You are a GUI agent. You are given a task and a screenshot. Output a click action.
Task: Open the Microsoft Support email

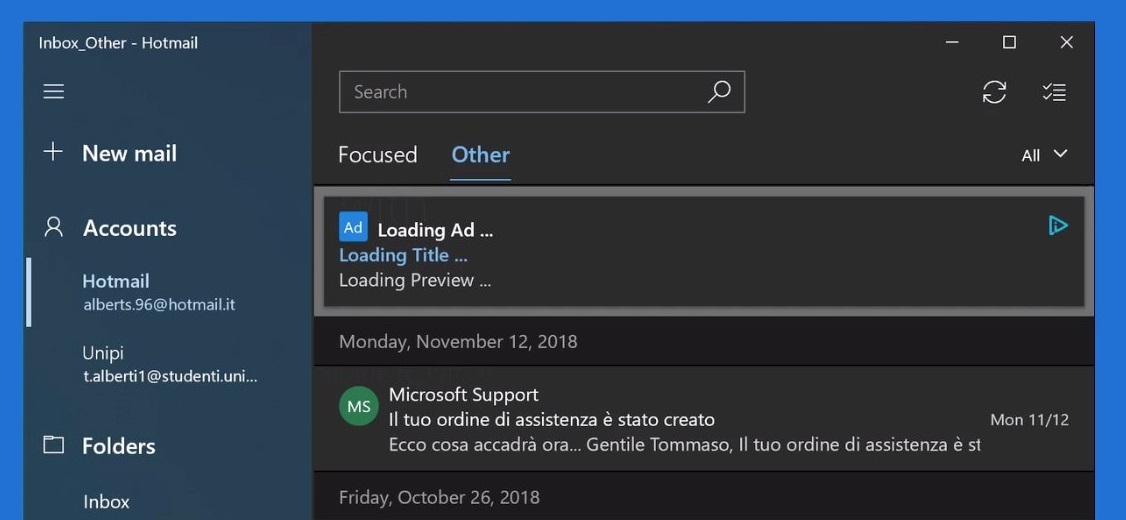click(704, 419)
